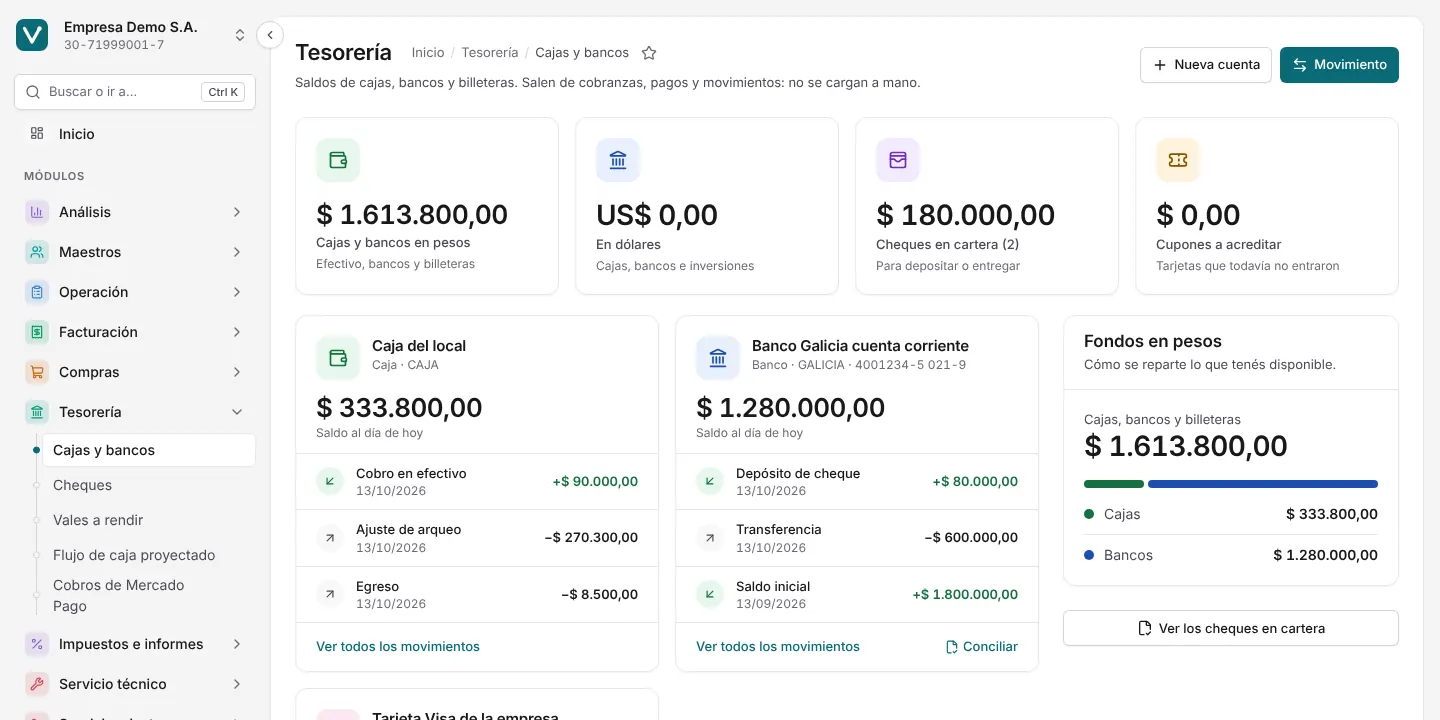
Task: Expand the Facturación module
Action: pos(135,332)
